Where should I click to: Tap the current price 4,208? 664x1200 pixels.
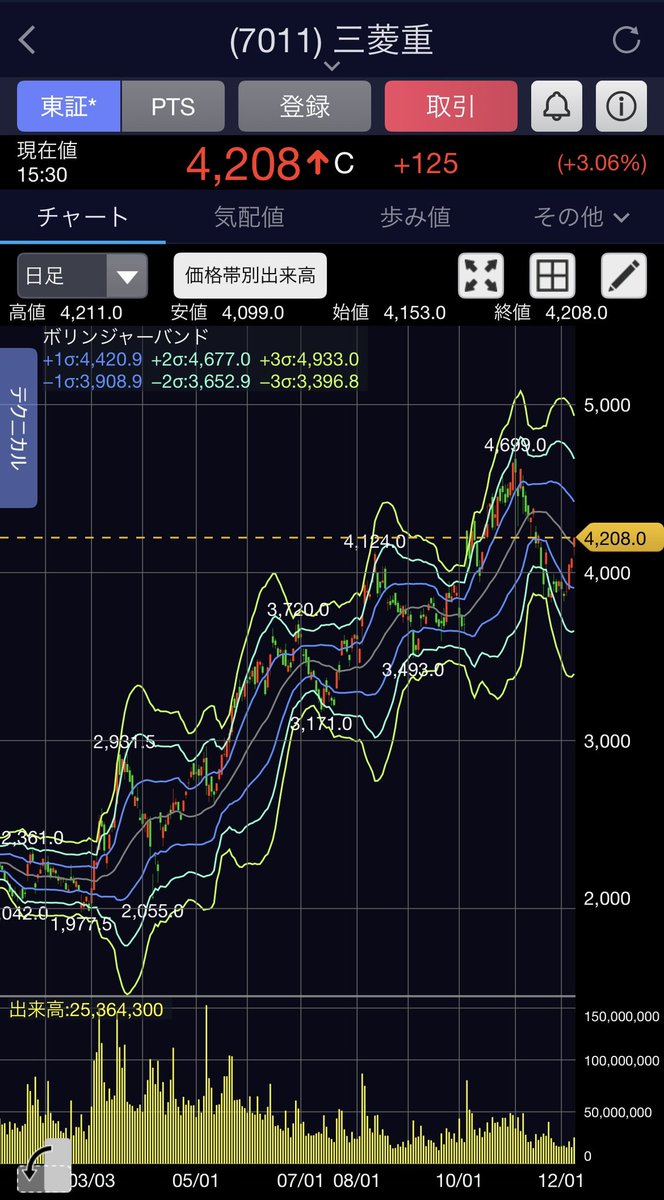[x=243, y=163]
